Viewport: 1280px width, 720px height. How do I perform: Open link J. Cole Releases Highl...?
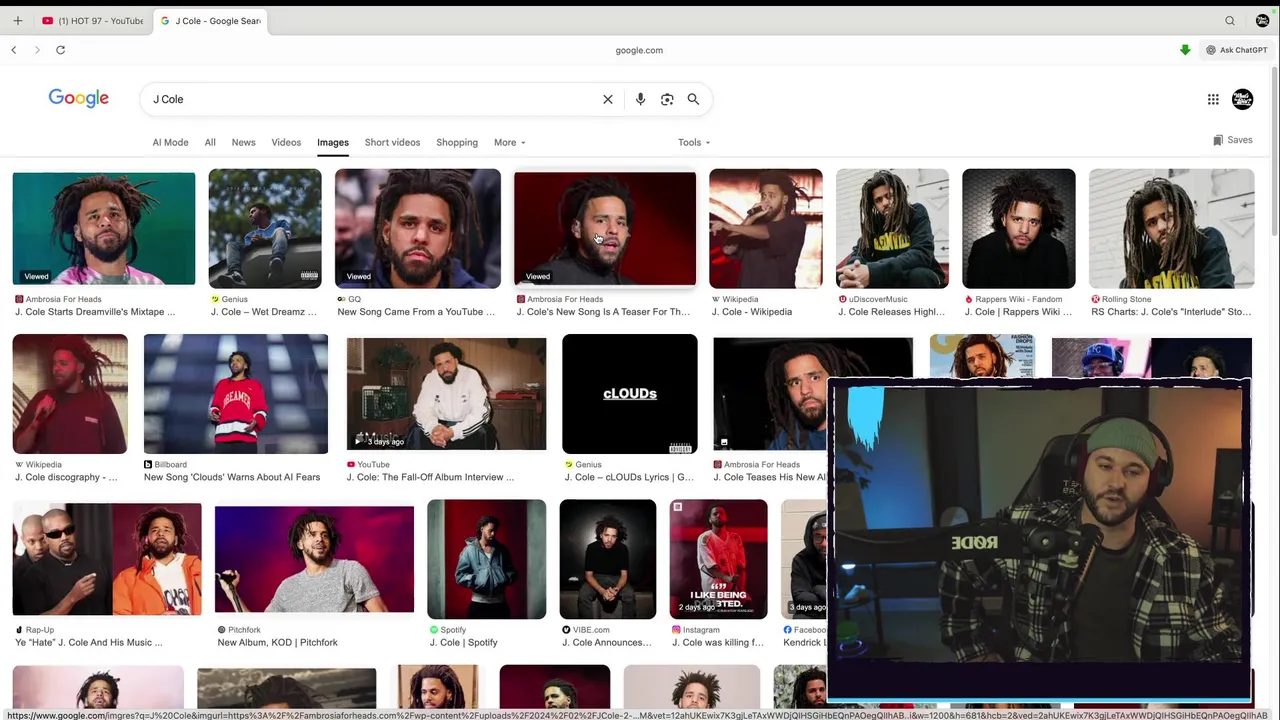[x=892, y=312]
